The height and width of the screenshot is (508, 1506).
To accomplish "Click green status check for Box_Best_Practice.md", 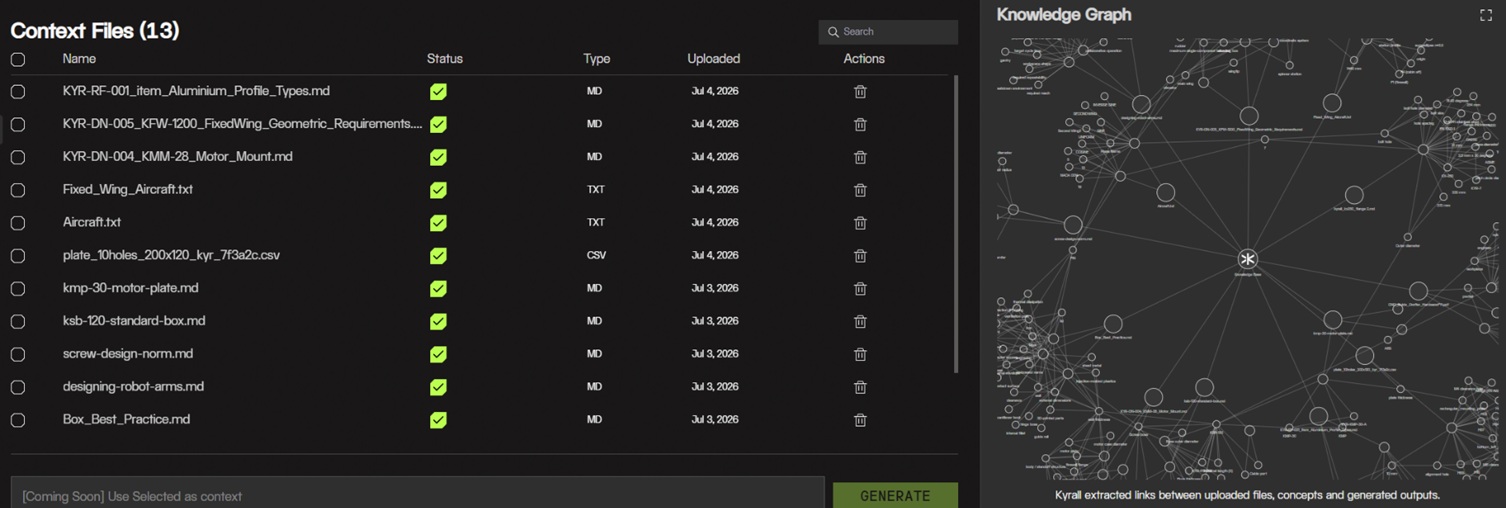I will 438,420.
